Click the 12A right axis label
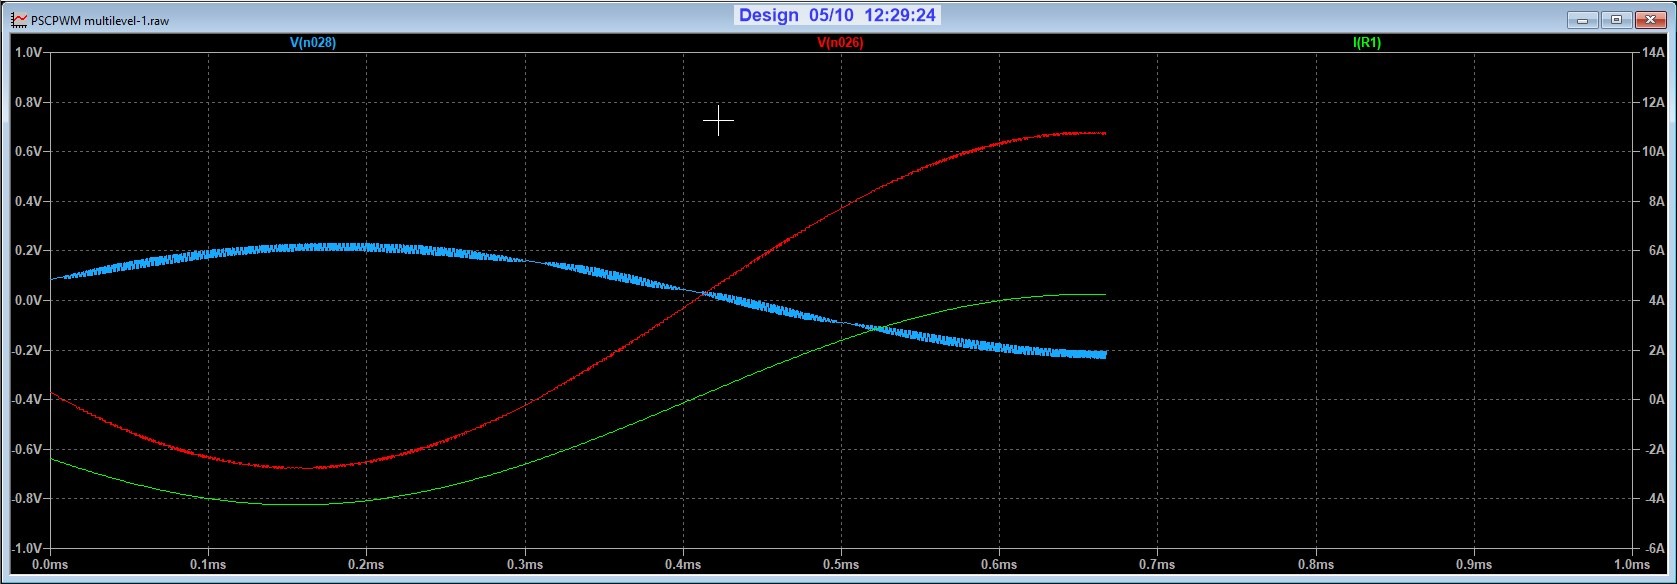The width and height of the screenshot is (1677, 584). (1654, 102)
